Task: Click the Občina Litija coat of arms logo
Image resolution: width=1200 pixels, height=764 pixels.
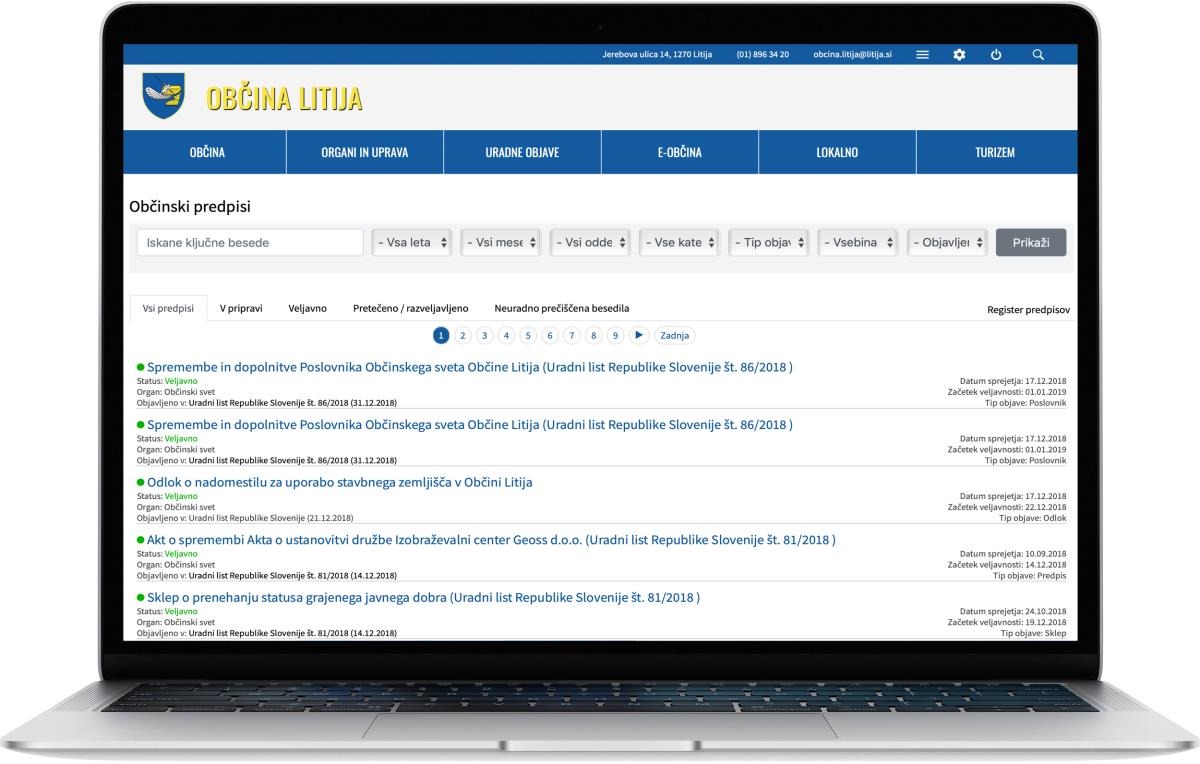Action: point(163,97)
